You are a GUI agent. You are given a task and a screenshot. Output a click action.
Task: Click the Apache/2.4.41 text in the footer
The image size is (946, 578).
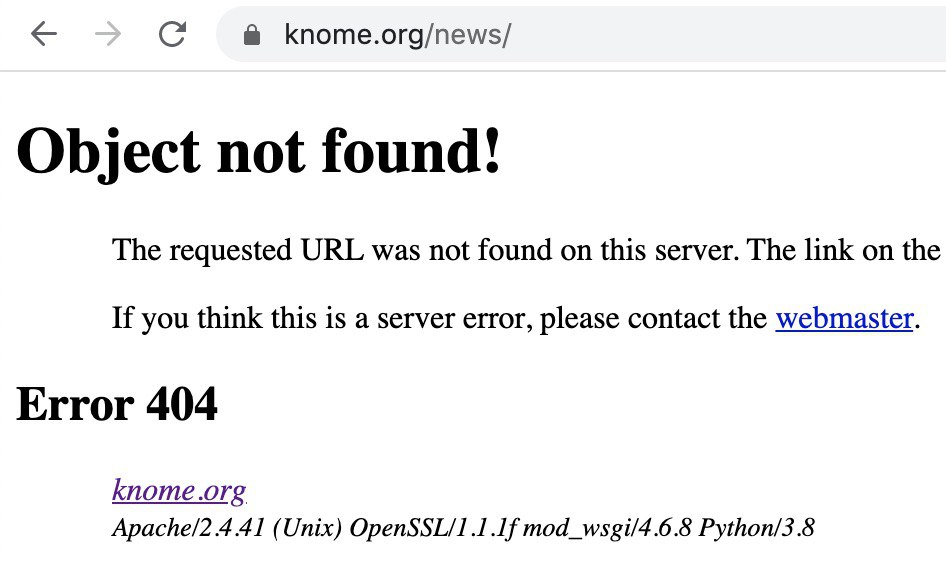coord(188,527)
